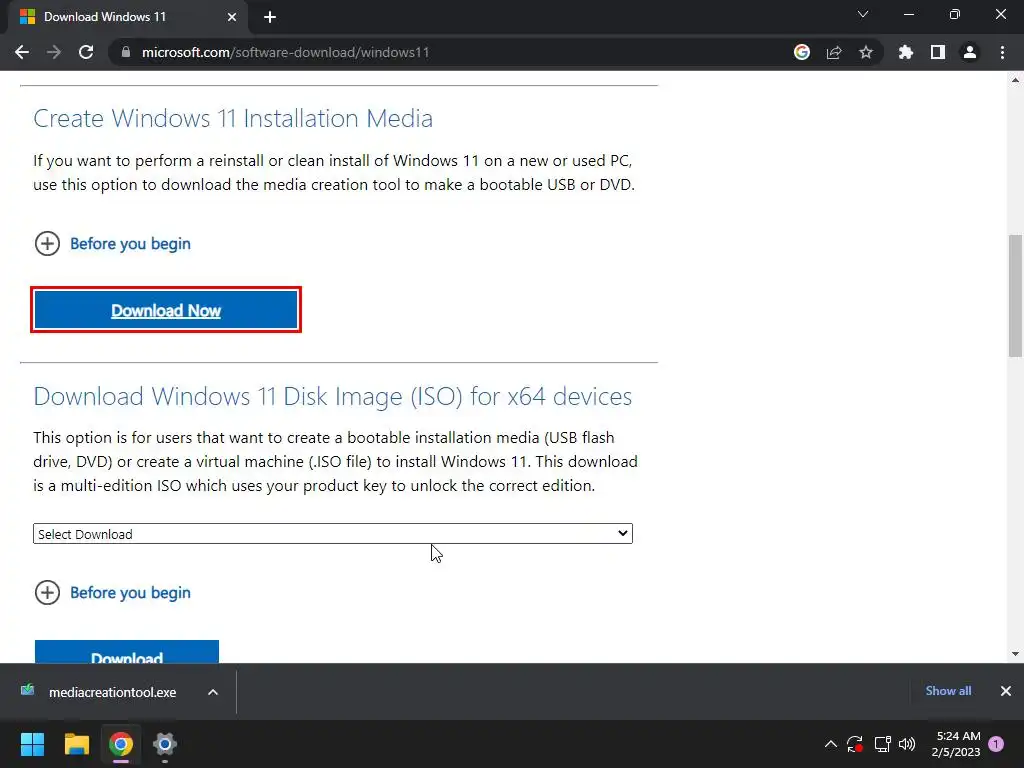Screen dimensions: 1024x768
Task: Reload the Windows 11 download page
Action: pyautogui.click(x=86, y=52)
